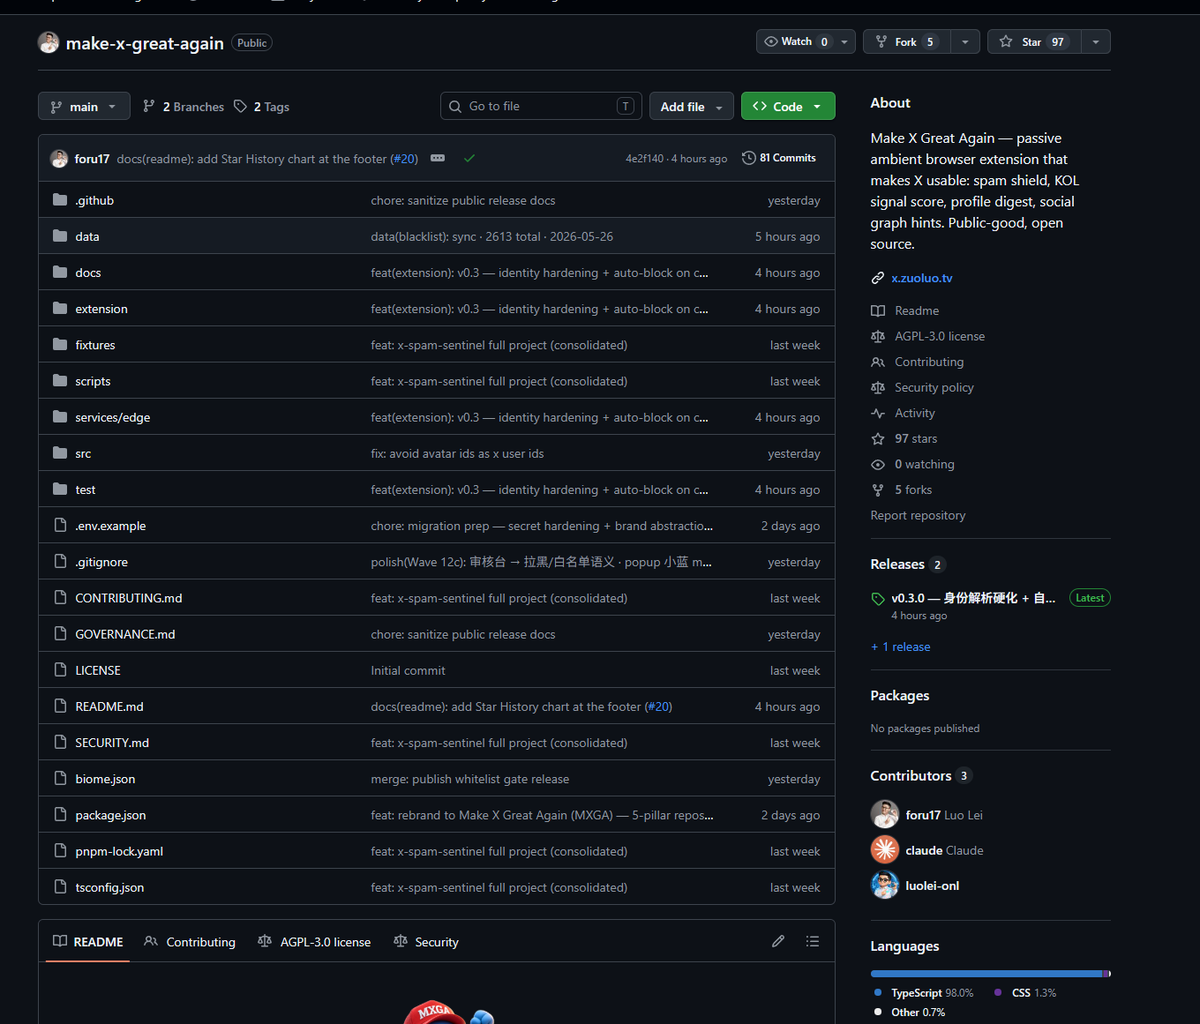Open the Fork options dropdown arrow
Screen dimensions: 1200x1024
point(964,42)
